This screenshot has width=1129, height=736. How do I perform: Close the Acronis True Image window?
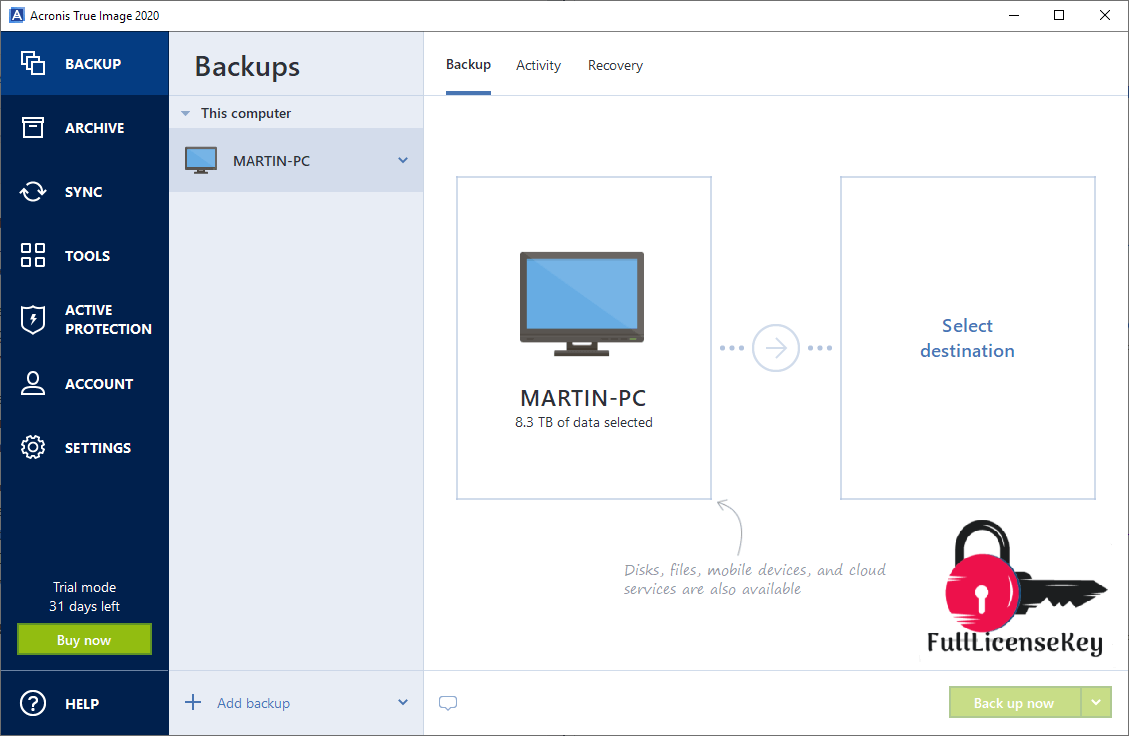click(x=1105, y=15)
